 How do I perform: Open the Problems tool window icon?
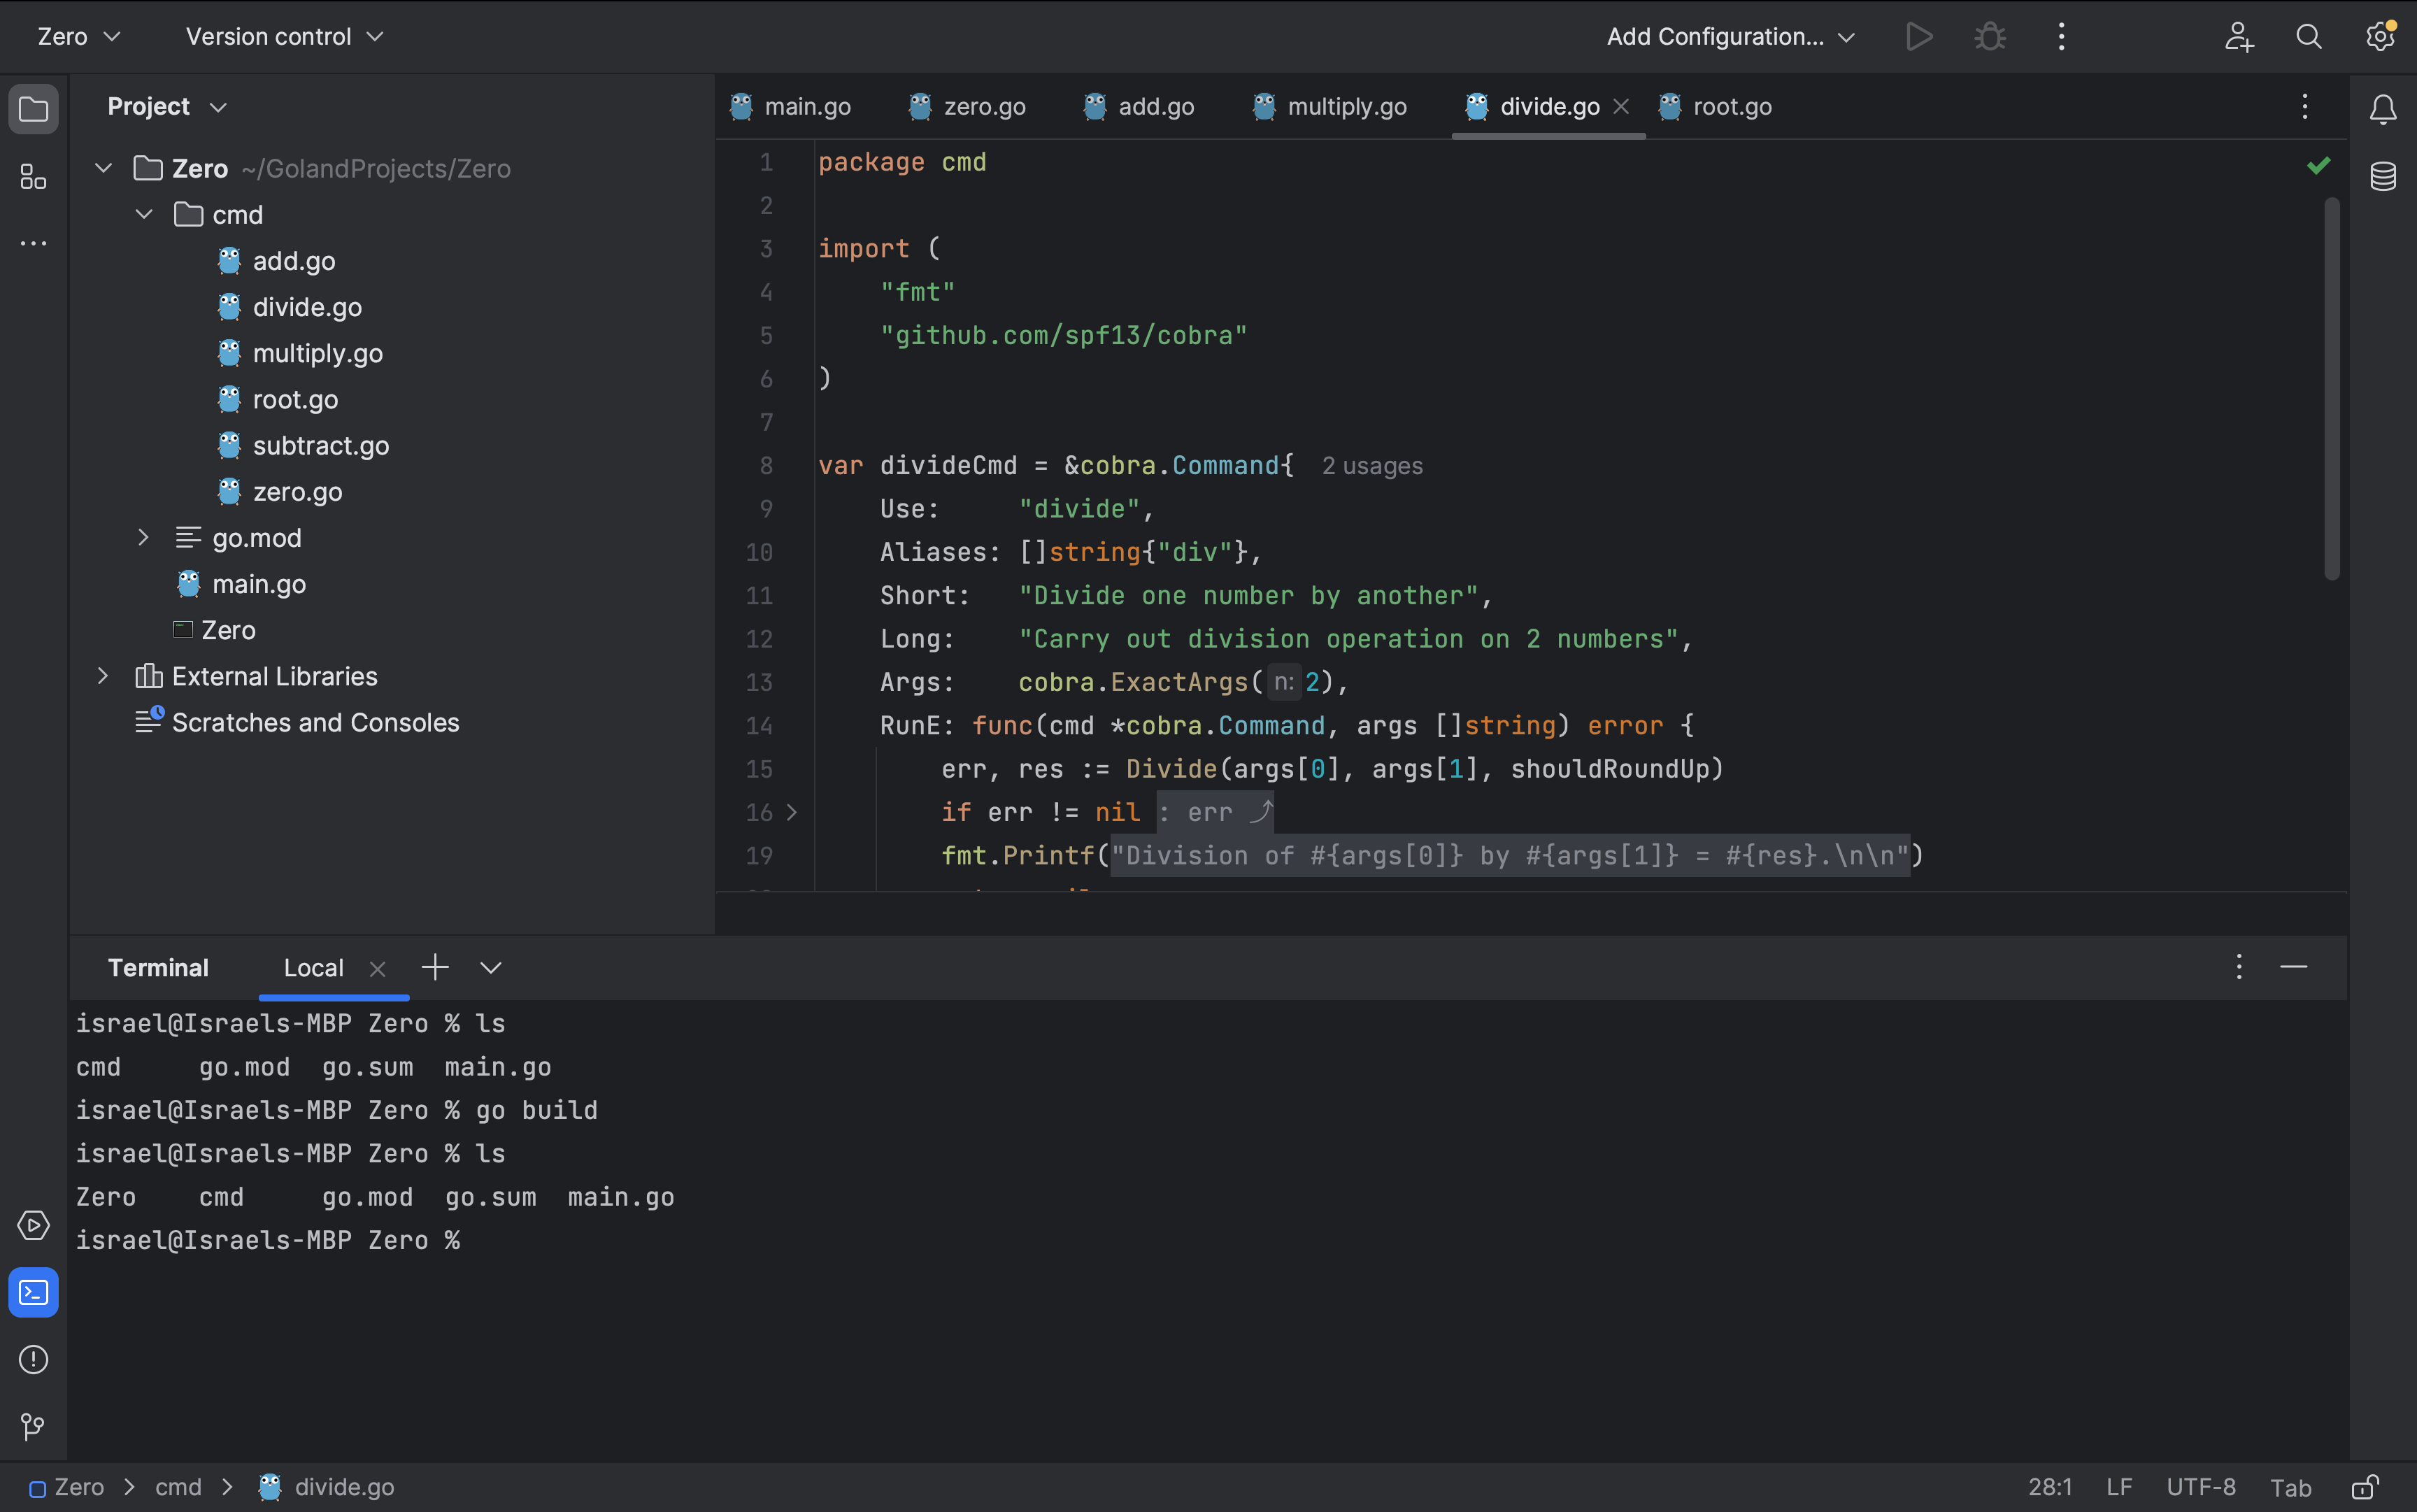(x=33, y=1360)
